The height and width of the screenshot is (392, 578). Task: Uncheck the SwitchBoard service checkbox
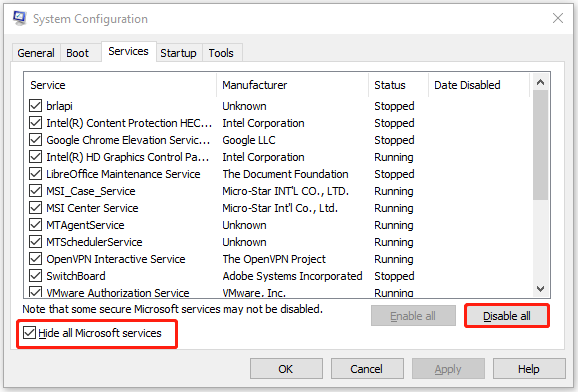pos(35,275)
